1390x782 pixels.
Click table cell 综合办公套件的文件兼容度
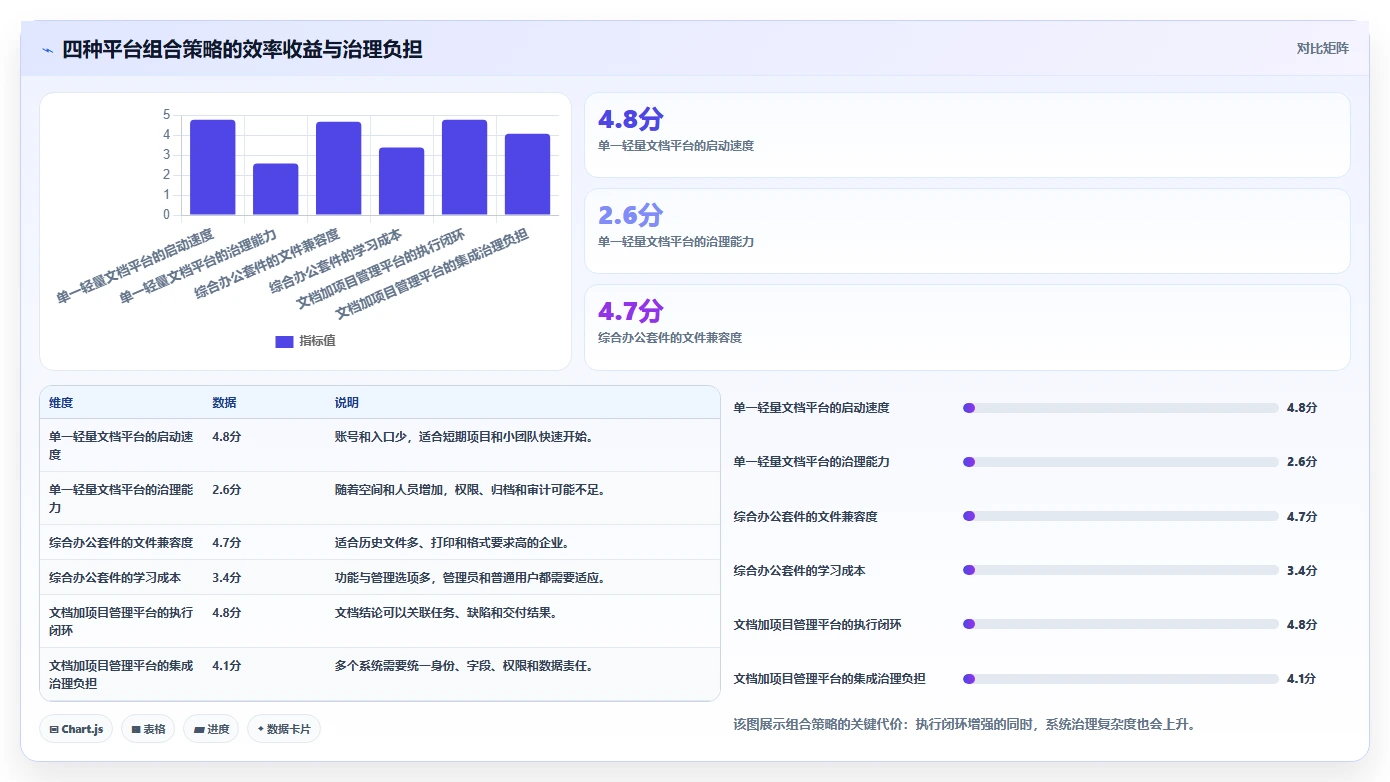coord(121,543)
